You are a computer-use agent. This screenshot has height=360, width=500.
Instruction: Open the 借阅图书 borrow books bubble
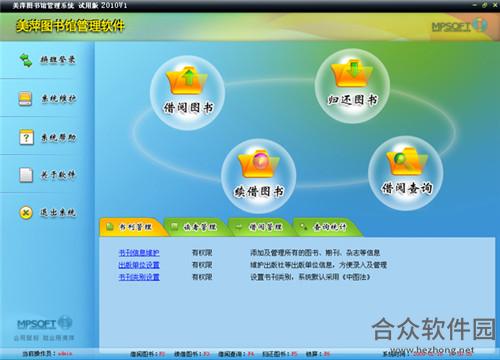(187, 93)
